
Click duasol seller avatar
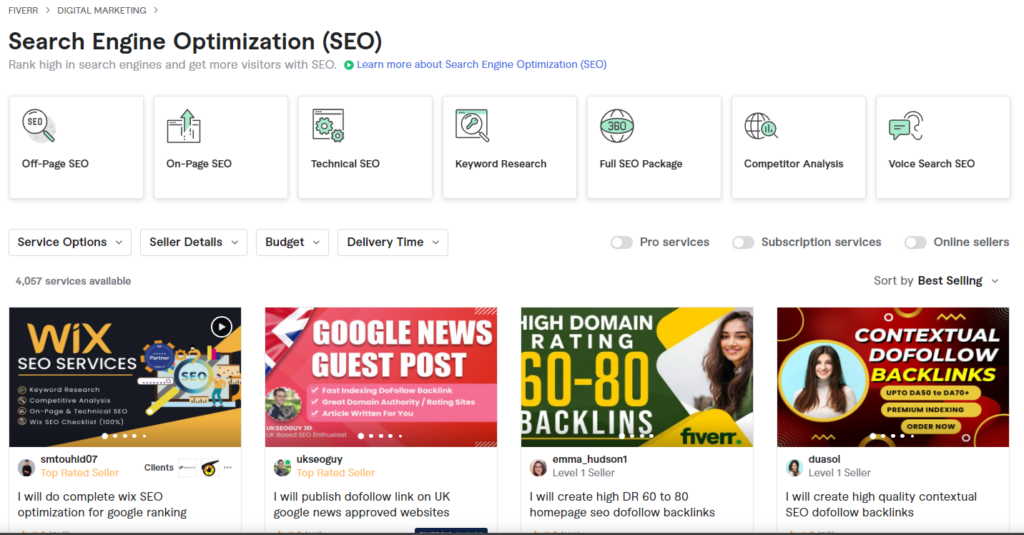[794, 467]
